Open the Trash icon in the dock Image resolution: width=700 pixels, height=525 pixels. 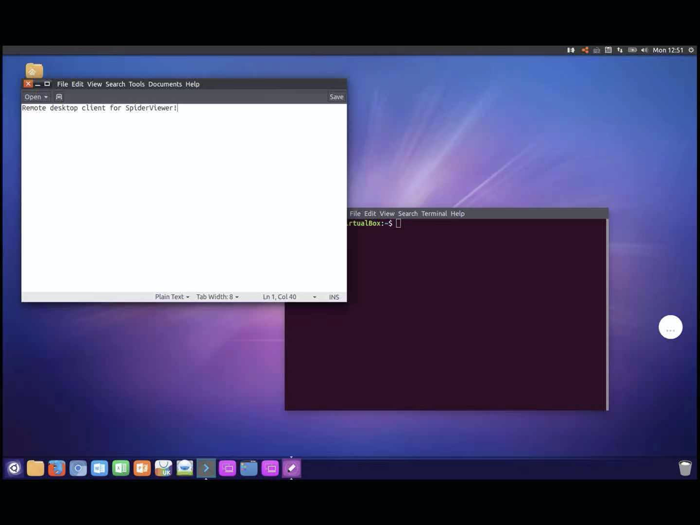point(685,468)
